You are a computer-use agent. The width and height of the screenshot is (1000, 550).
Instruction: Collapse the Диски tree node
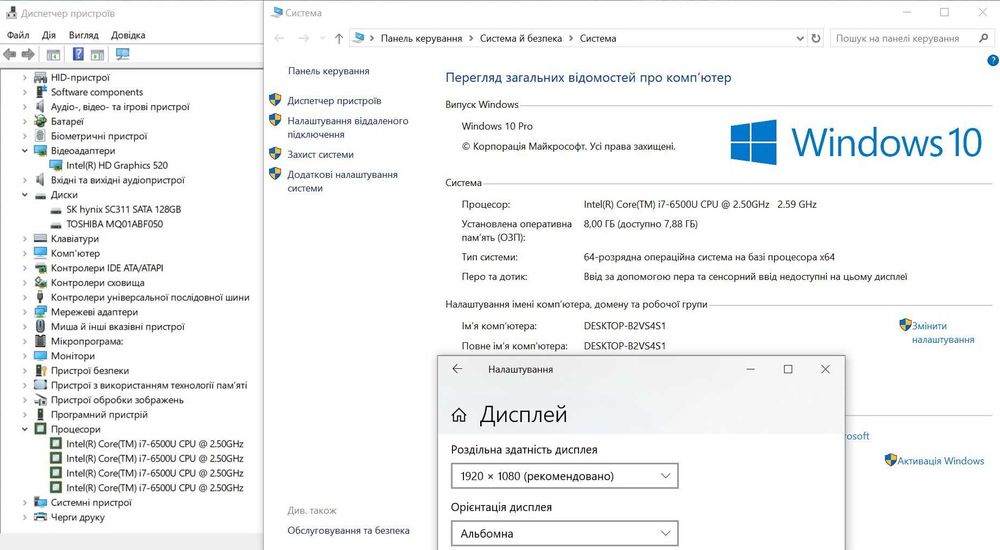pos(25,195)
